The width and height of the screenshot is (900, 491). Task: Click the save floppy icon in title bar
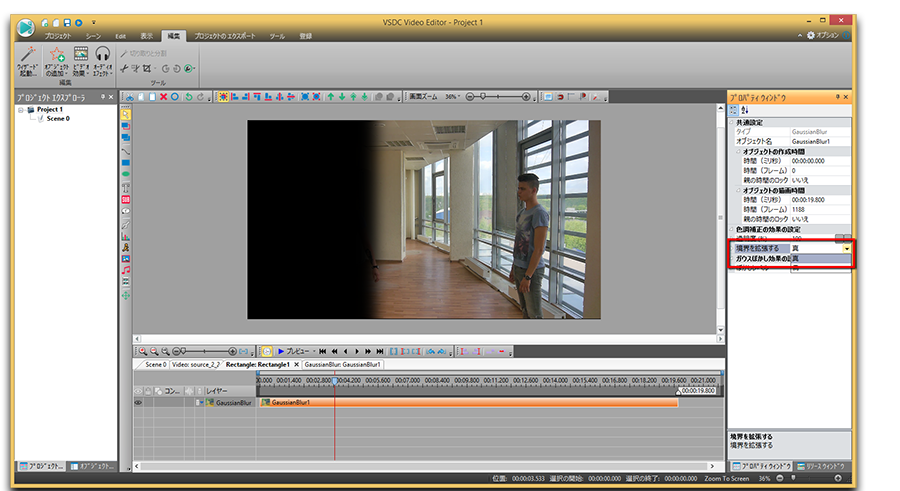[67, 23]
